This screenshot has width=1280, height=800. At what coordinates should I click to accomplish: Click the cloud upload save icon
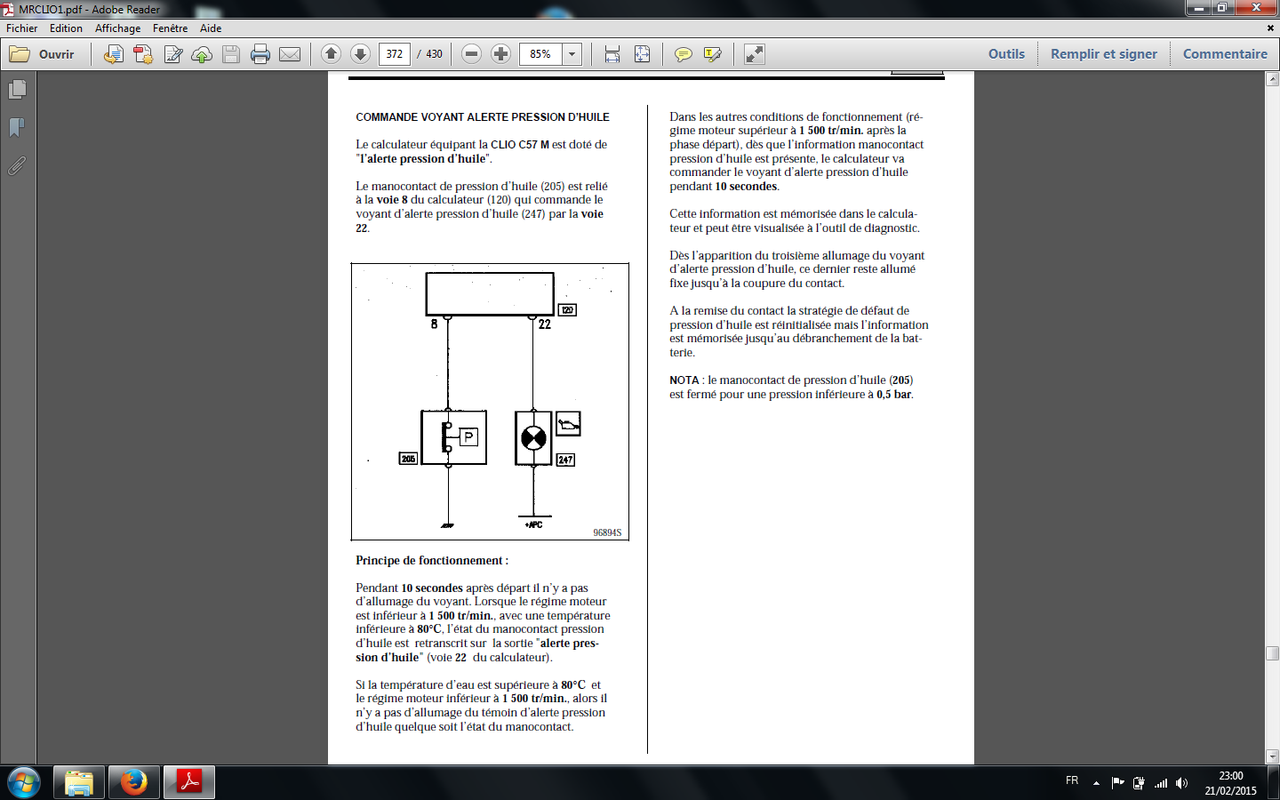click(x=202, y=54)
